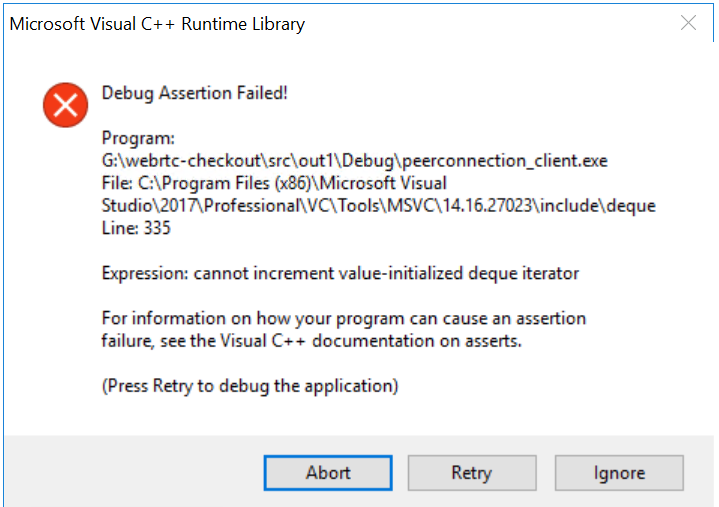Click the MSVC\14.16.27023 version text
This screenshot has width=719, height=507.
pyautogui.click(x=459, y=206)
